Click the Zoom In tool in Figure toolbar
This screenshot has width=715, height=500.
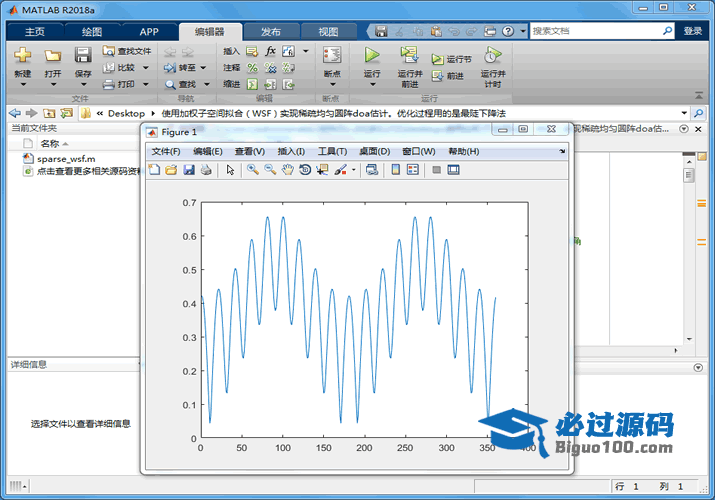tap(253, 170)
